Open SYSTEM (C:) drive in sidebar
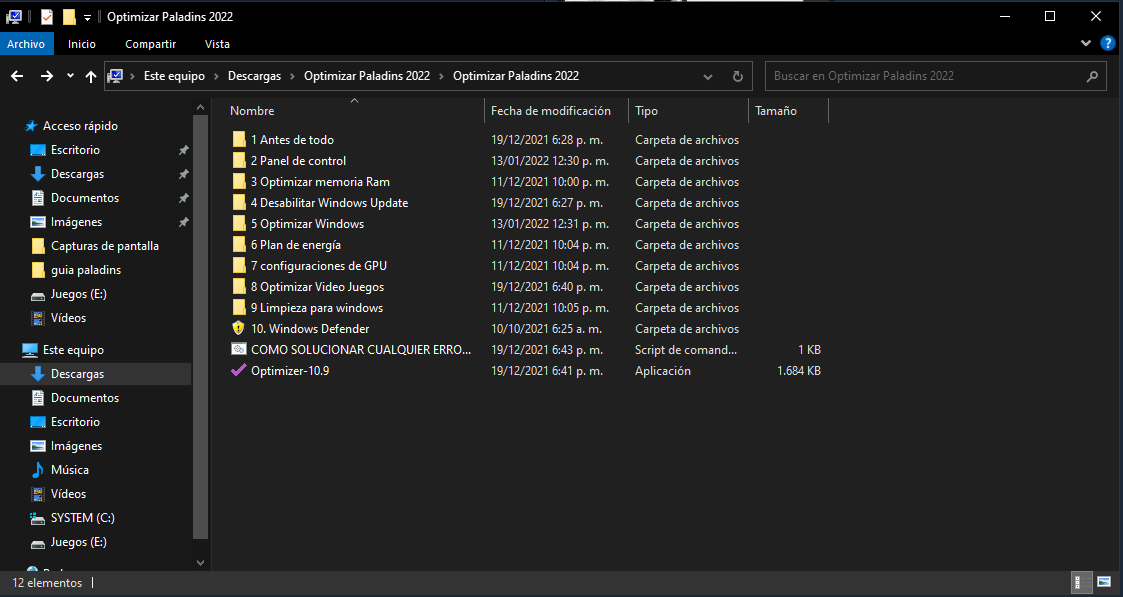Screen dimensions: 1123x597 click(x=82, y=518)
